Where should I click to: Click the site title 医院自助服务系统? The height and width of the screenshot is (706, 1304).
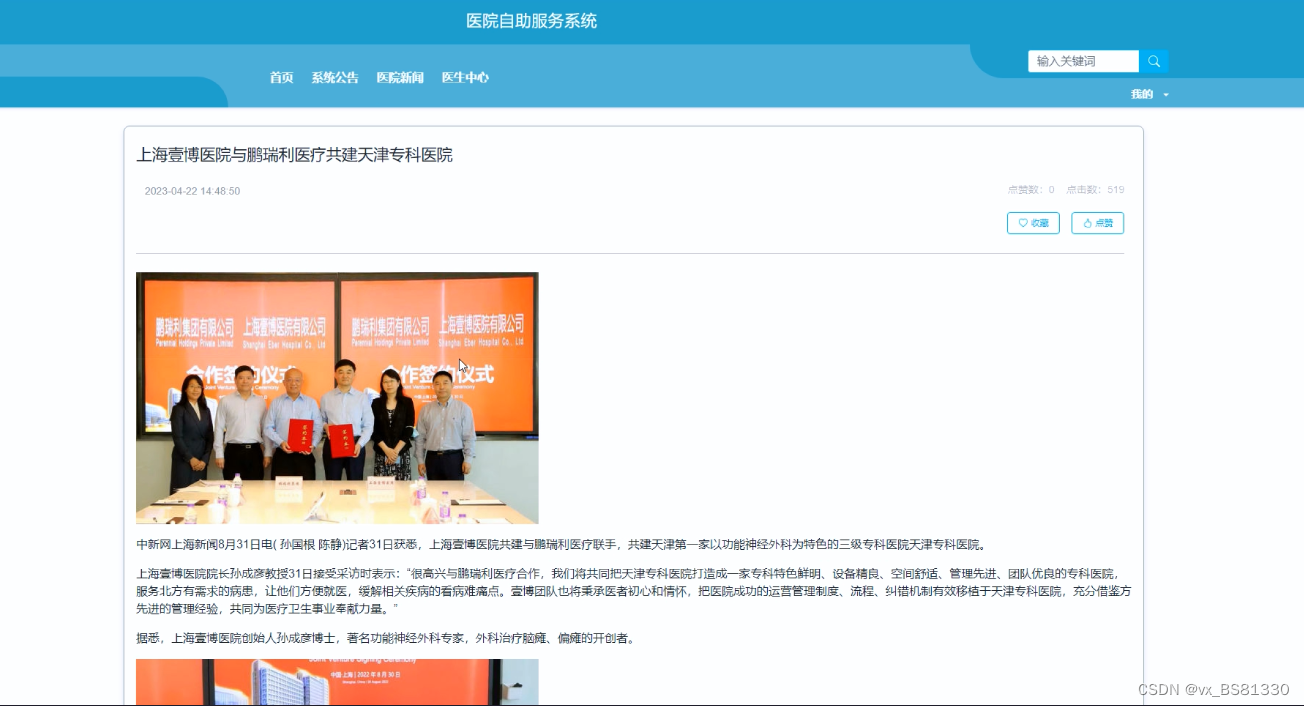(532, 21)
